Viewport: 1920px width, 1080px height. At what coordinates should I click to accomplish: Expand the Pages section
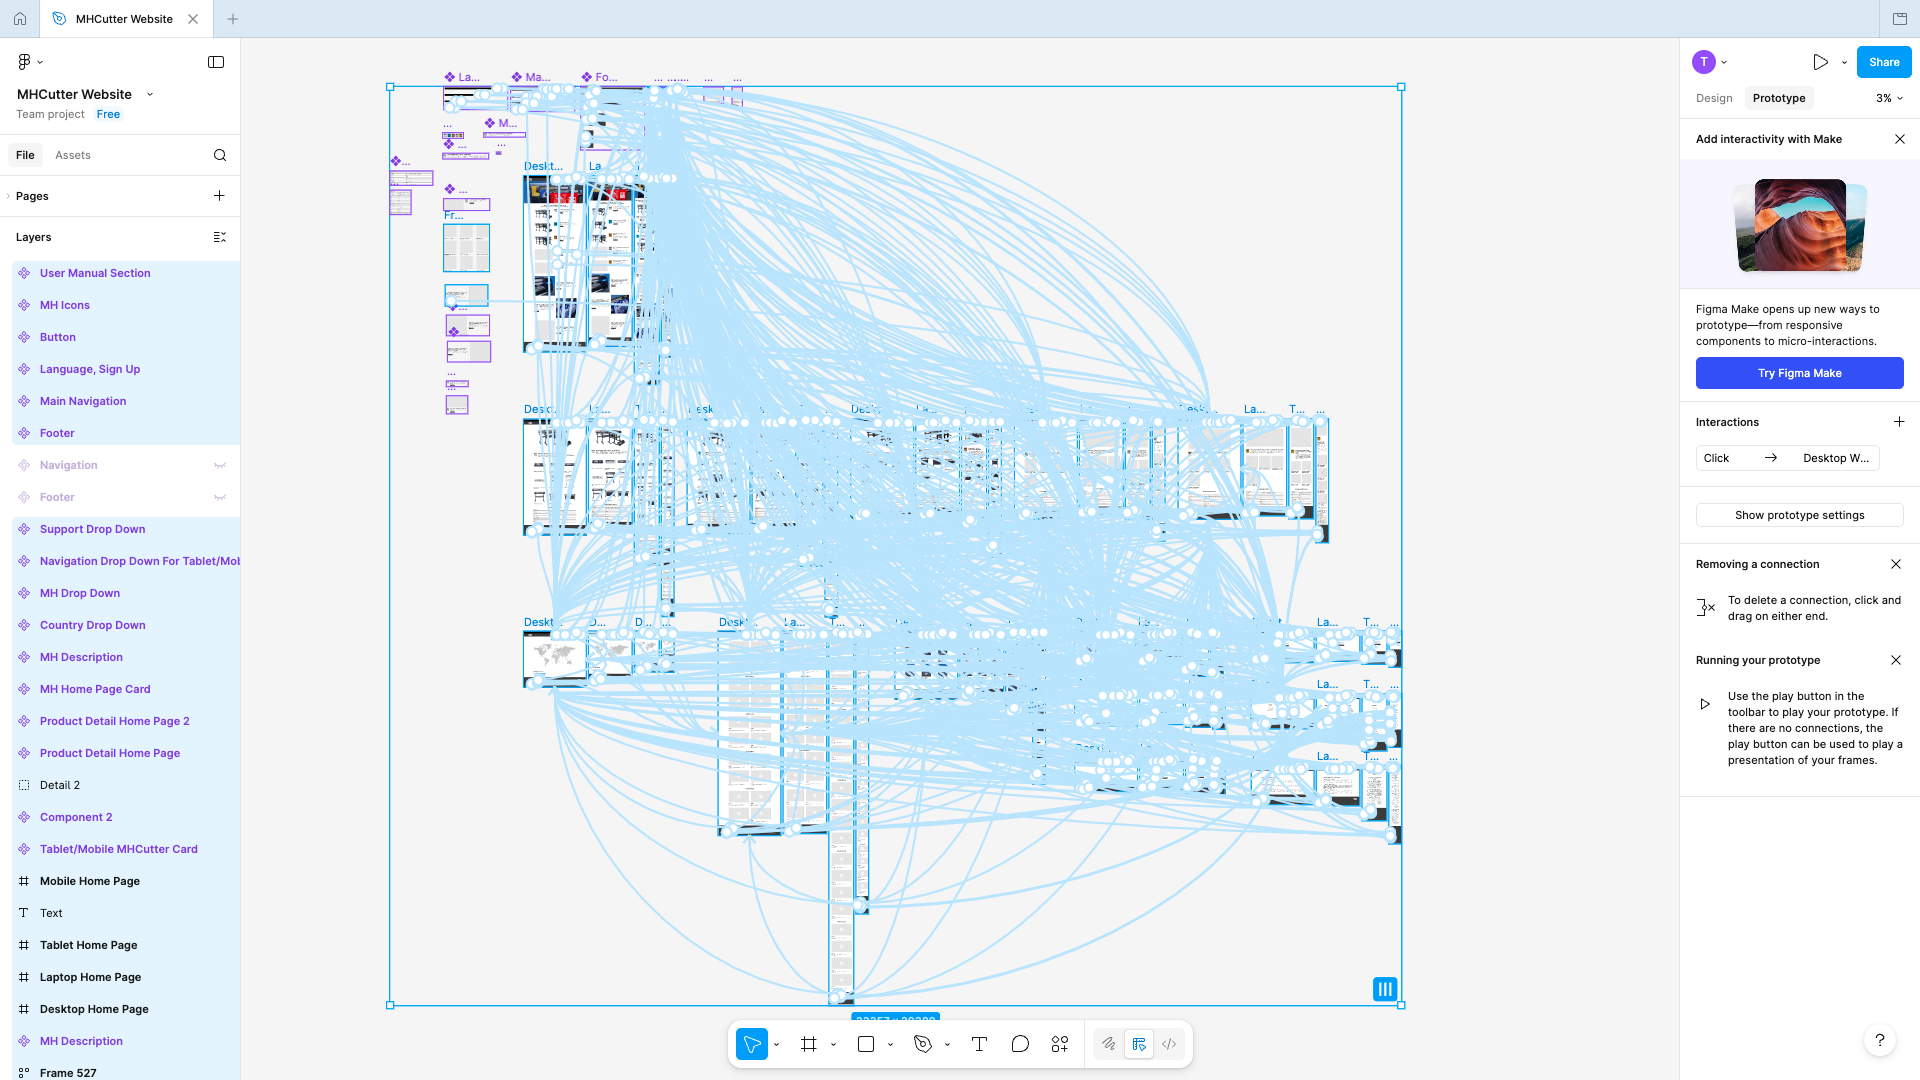click(8, 196)
